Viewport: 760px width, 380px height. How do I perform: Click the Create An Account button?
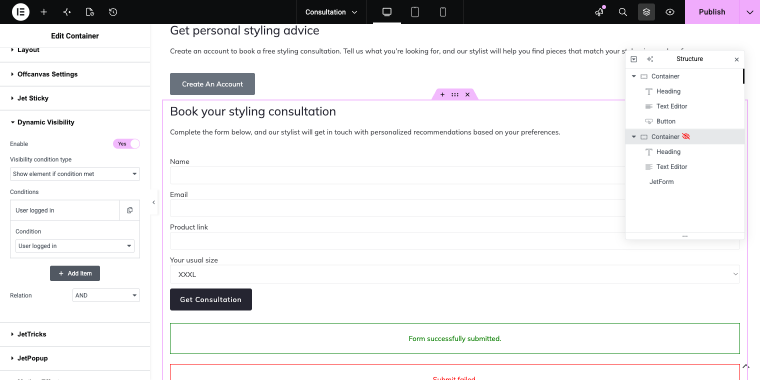coord(212,84)
